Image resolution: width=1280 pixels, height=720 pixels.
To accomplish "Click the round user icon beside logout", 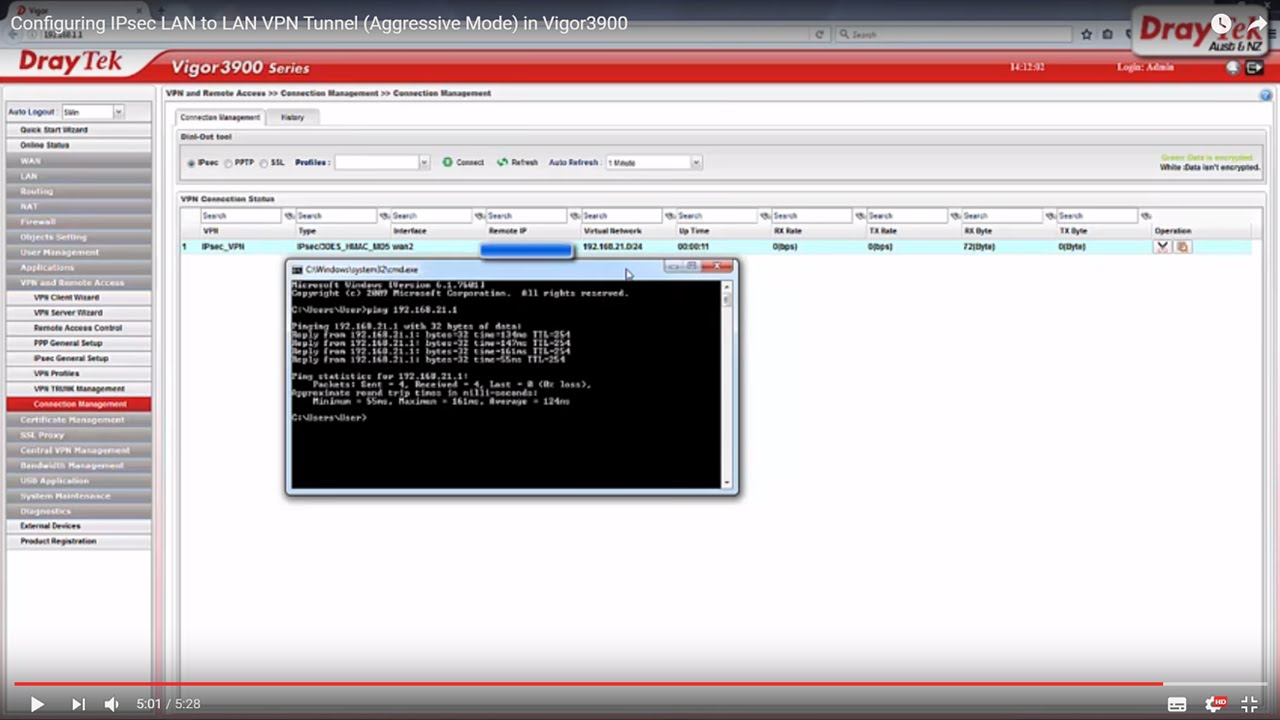I will click(x=1233, y=67).
